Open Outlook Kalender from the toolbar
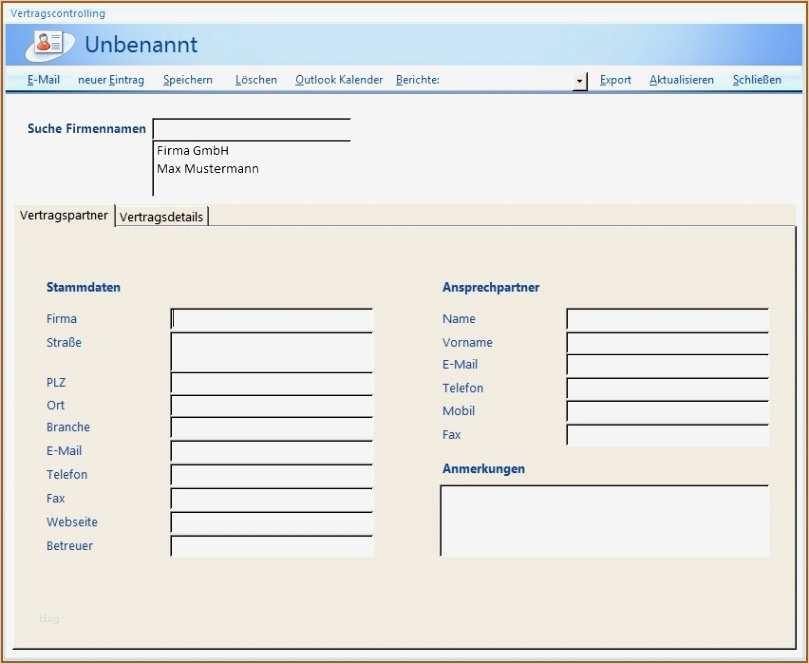 pos(339,80)
